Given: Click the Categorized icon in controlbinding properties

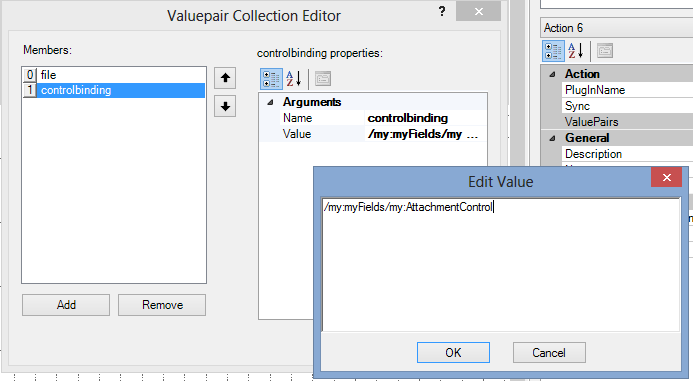Looking at the screenshot, I should coord(271,79).
